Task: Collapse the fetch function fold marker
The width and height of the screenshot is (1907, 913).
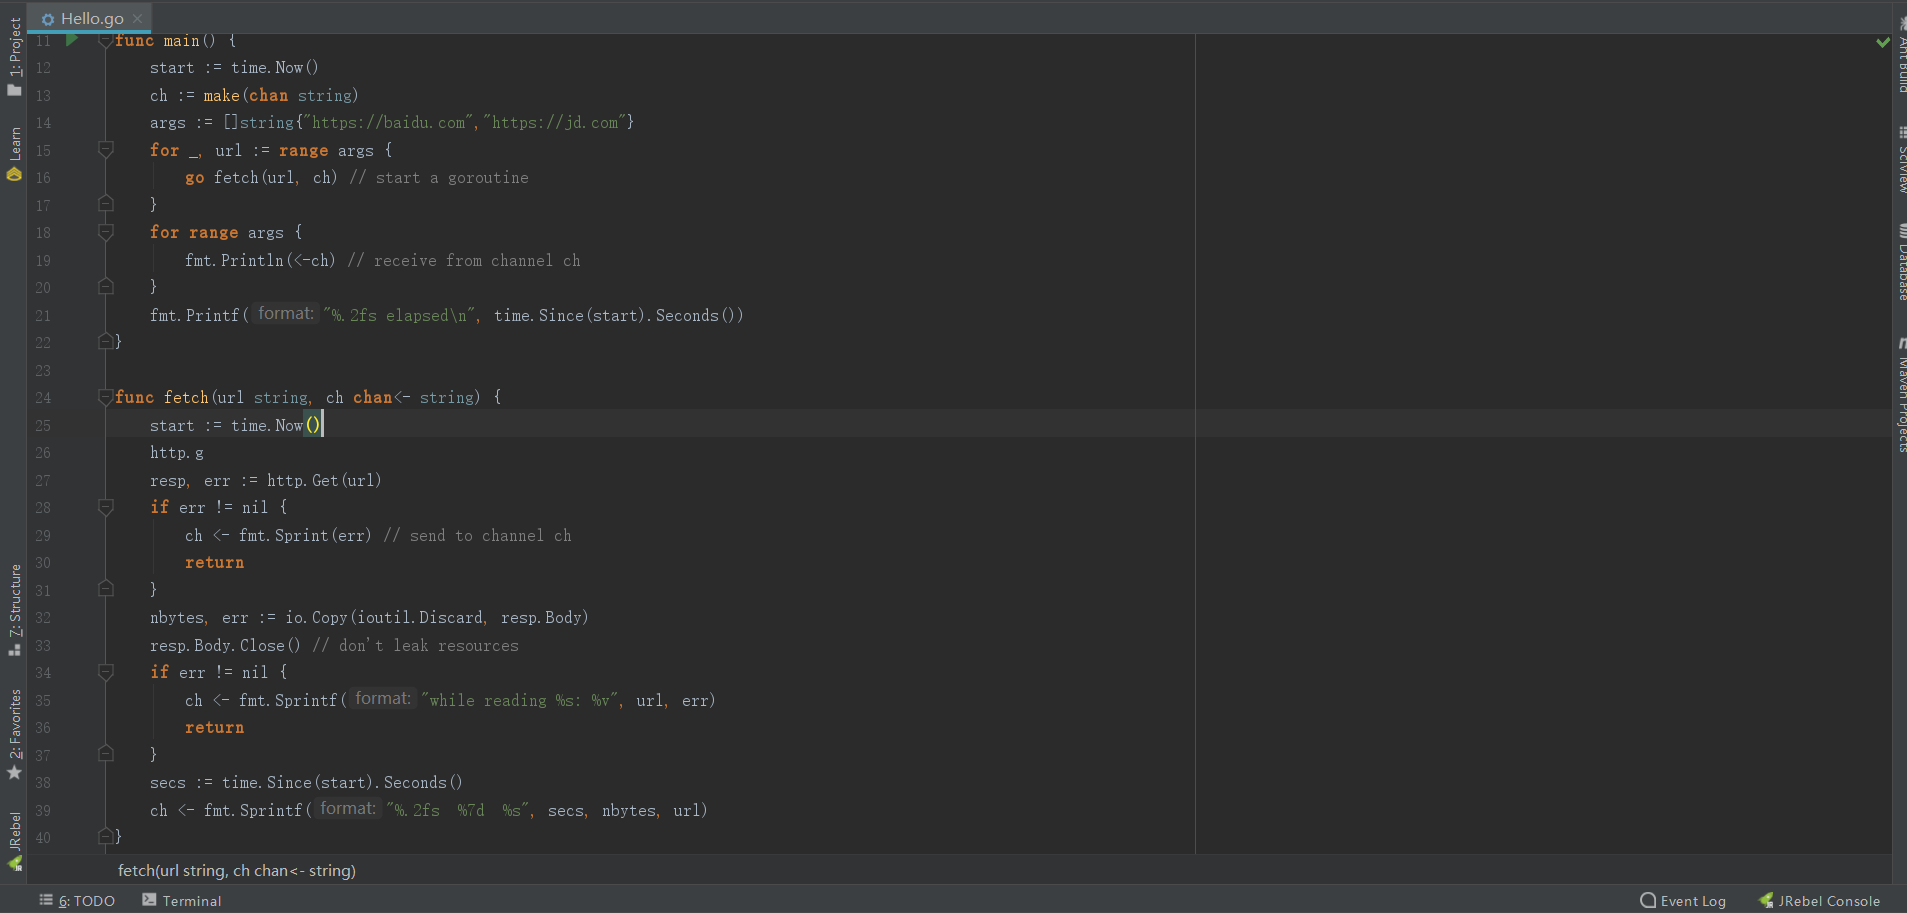Action: (105, 397)
